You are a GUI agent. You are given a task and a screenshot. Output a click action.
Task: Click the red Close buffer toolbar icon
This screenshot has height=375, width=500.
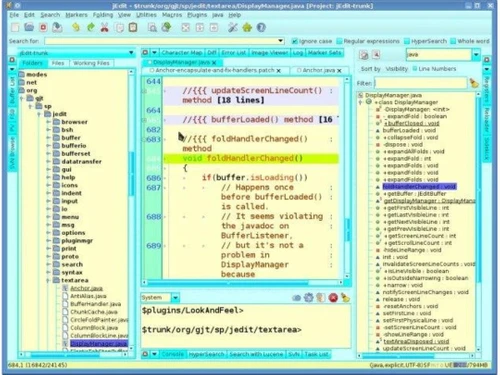[43, 27]
